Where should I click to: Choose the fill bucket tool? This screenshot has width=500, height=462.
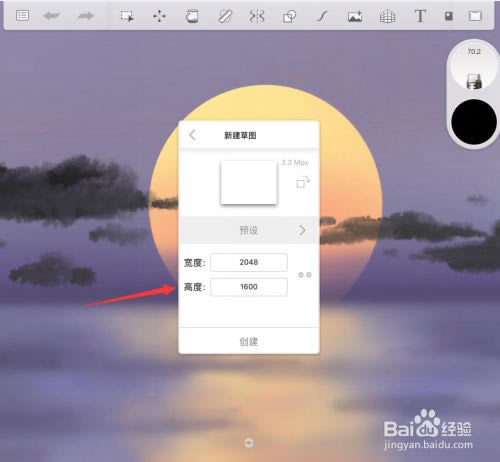point(192,16)
